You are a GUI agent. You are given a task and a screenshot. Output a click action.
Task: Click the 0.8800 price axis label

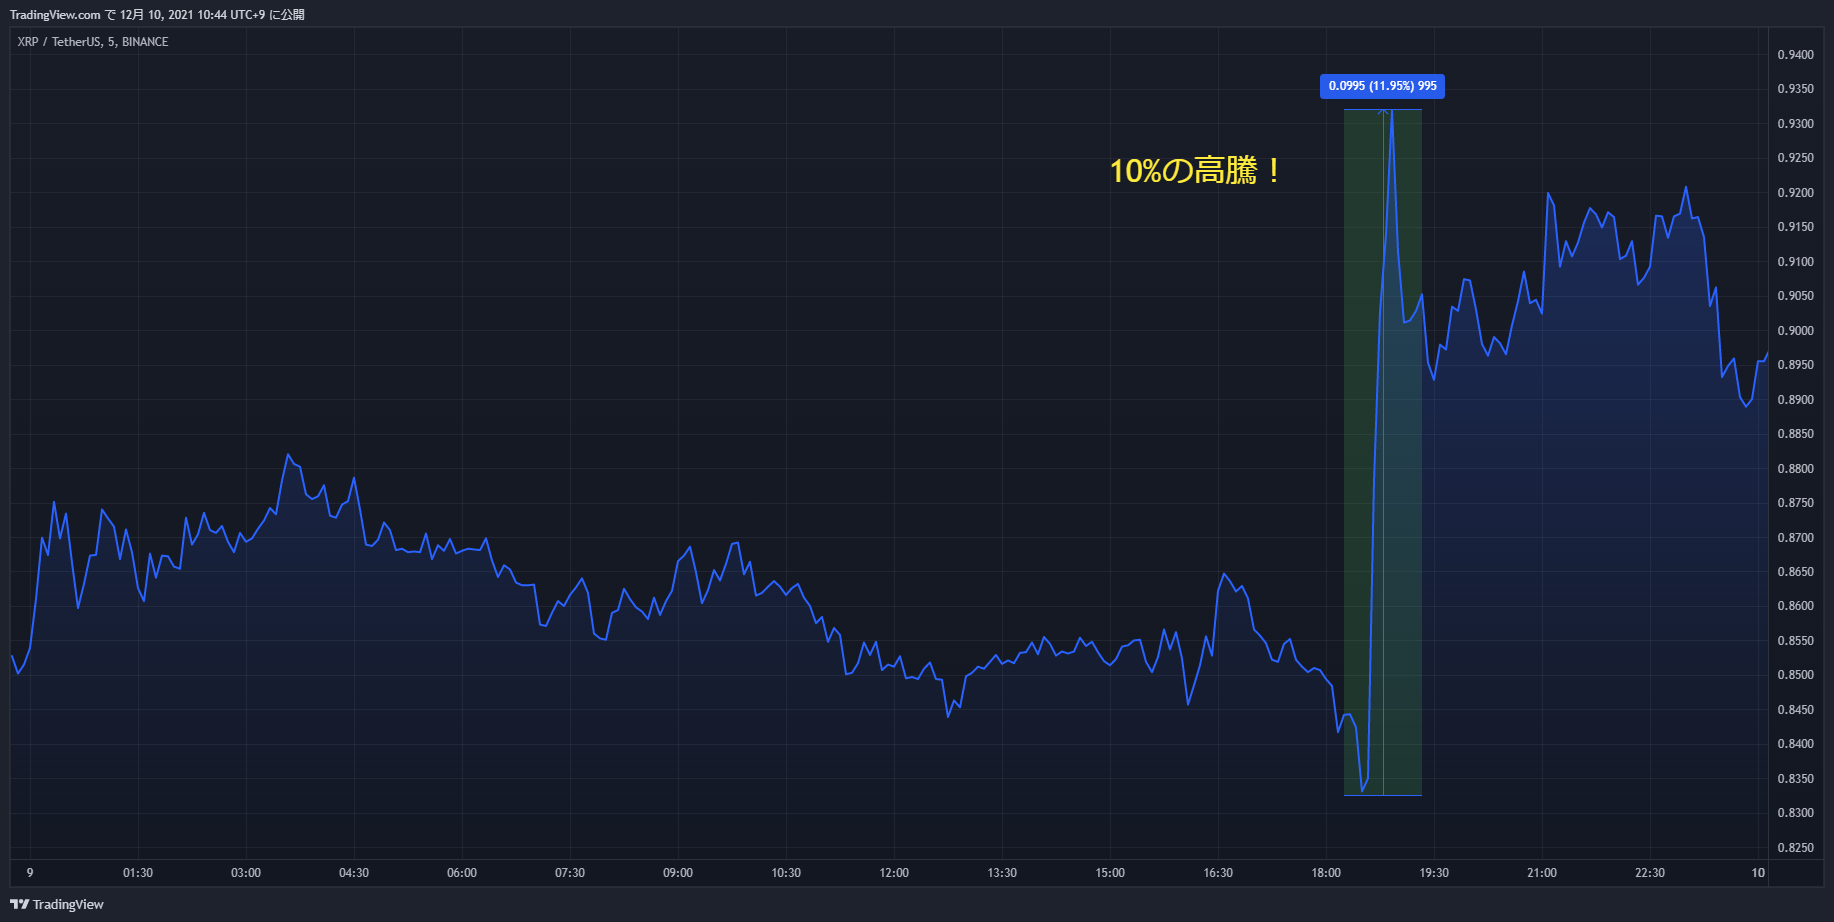tap(1795, 469)
